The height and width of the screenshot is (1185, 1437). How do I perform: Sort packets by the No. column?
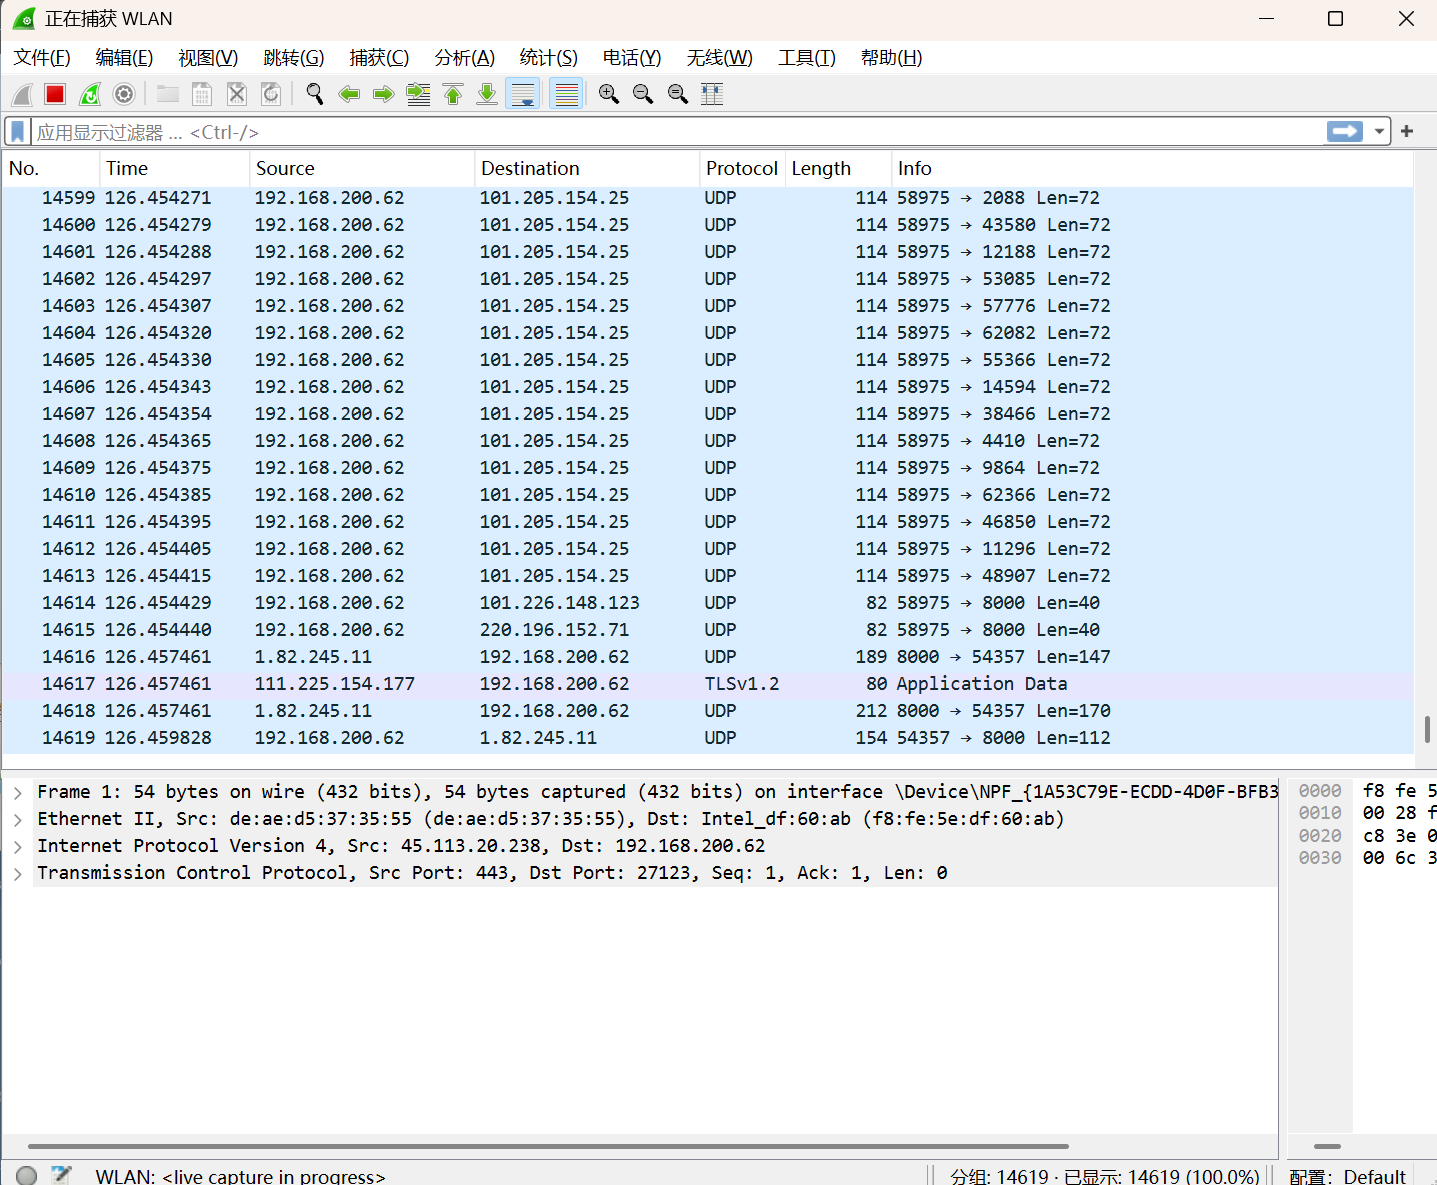coord(50,168)
